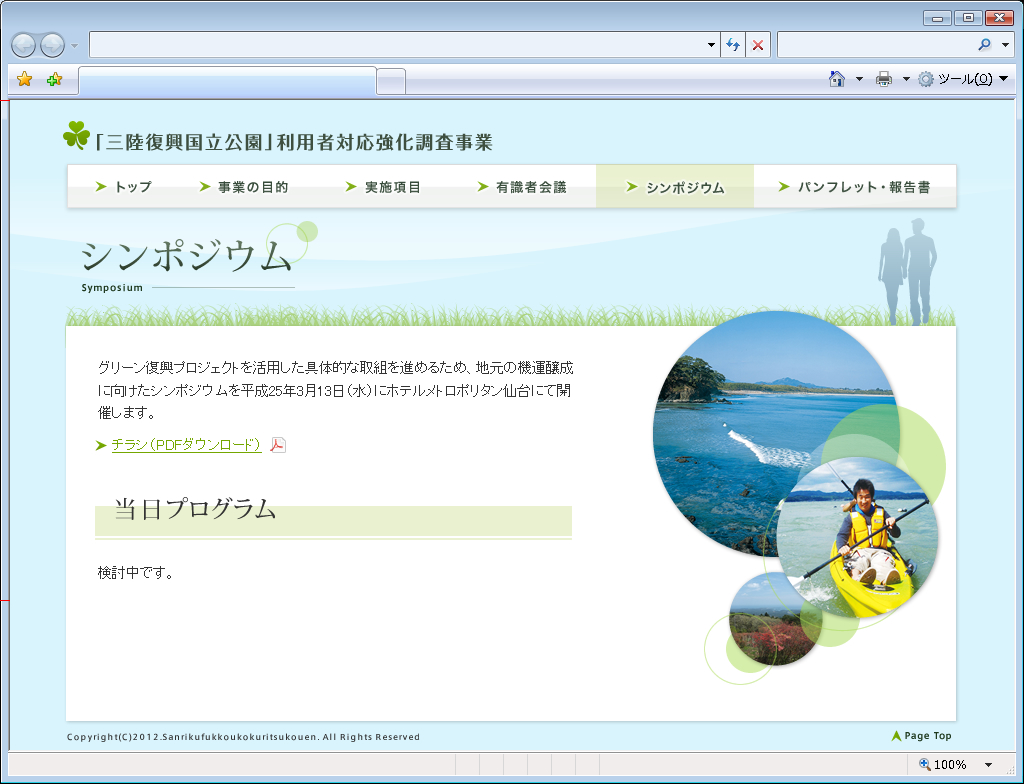Select the トップ navigation item
1024x784 pixels.
124,187
